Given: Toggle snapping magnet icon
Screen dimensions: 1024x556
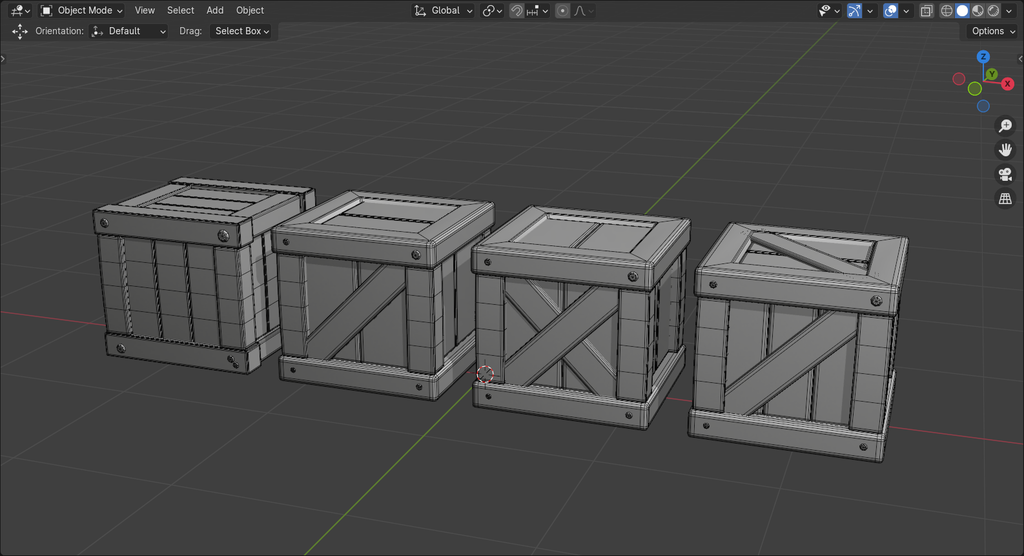Looking at the screenshot, I should tap(517, 10).
